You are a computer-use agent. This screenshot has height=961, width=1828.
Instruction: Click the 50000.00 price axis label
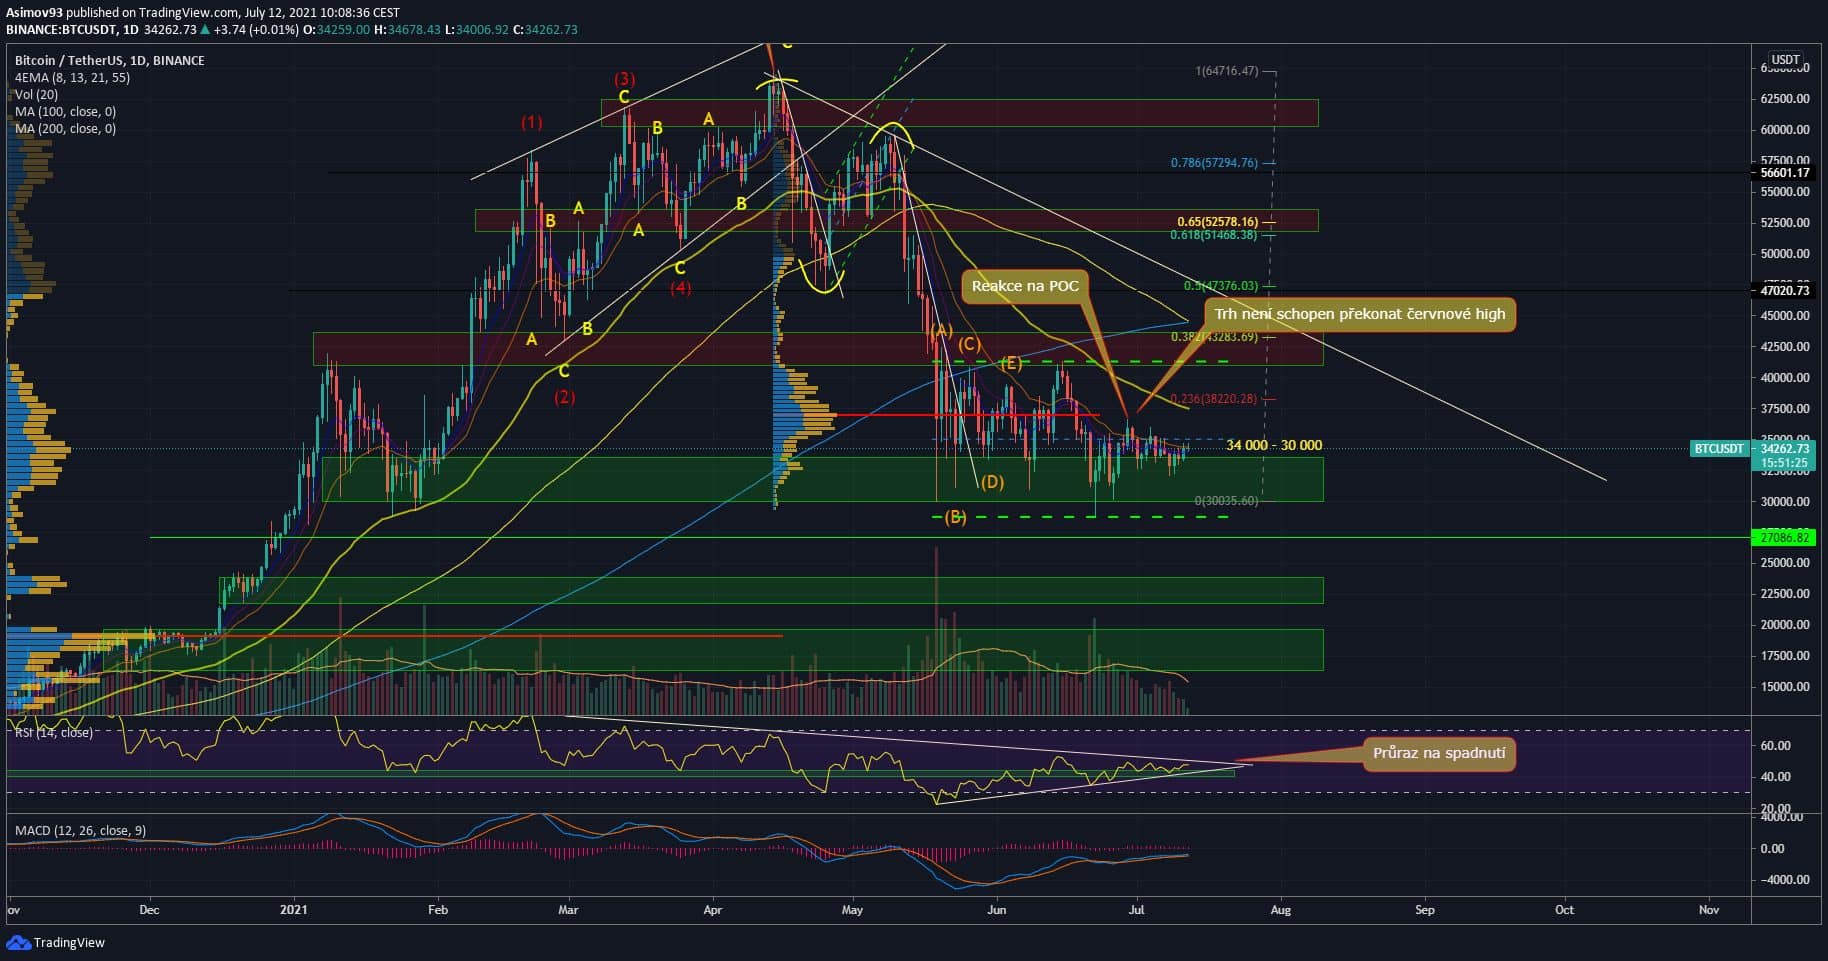tap(1785, 254)
